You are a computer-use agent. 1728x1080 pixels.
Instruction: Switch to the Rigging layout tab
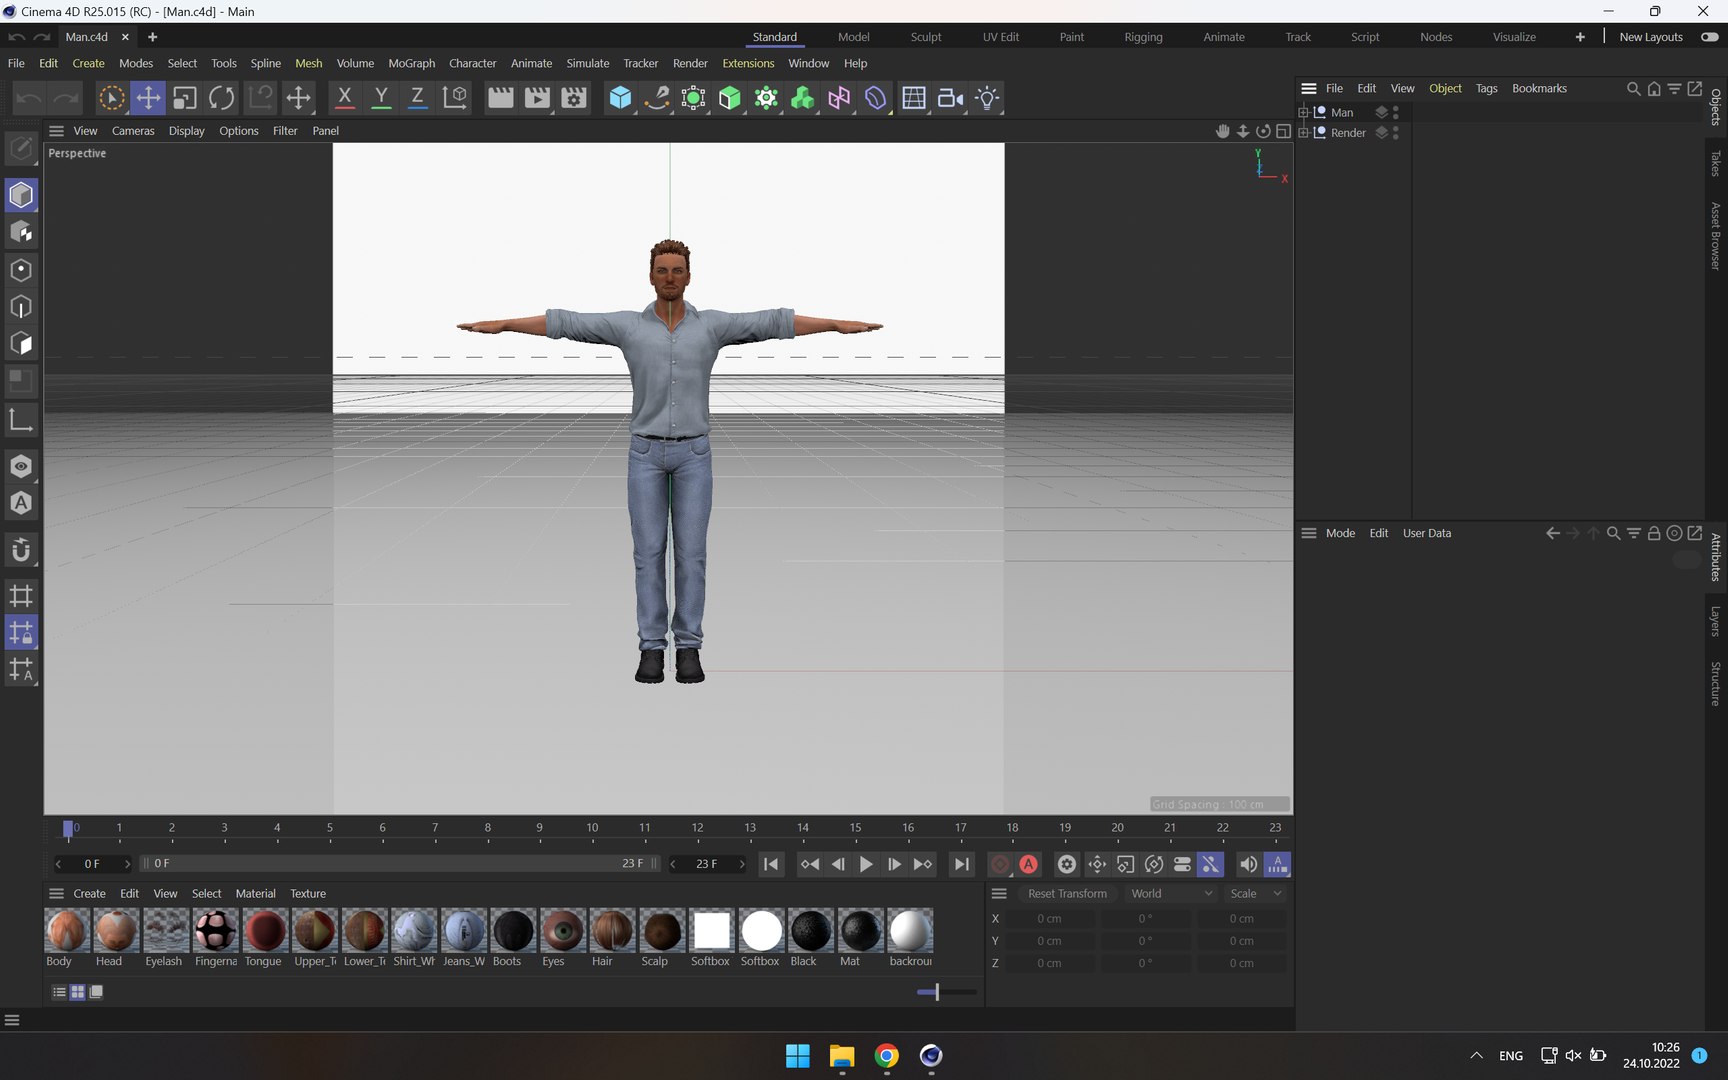pyautogui.click(x=1143, y=37)
